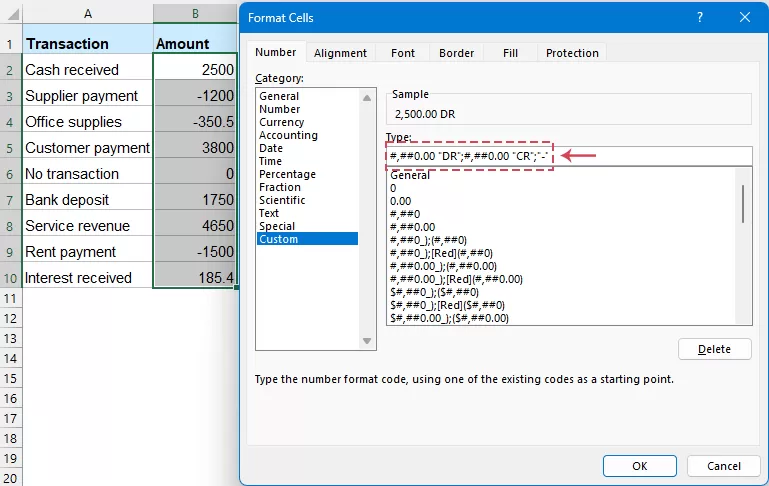769x486 pixels.
Task: Select the #,##0_);[Red](#,##0) format code
Action: pos(561,253)
